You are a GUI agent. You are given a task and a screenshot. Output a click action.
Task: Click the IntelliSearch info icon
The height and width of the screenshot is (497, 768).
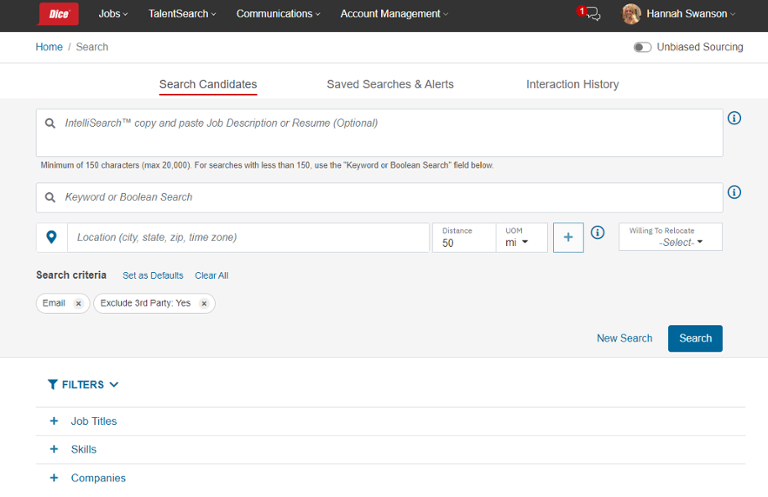point(734,118)
